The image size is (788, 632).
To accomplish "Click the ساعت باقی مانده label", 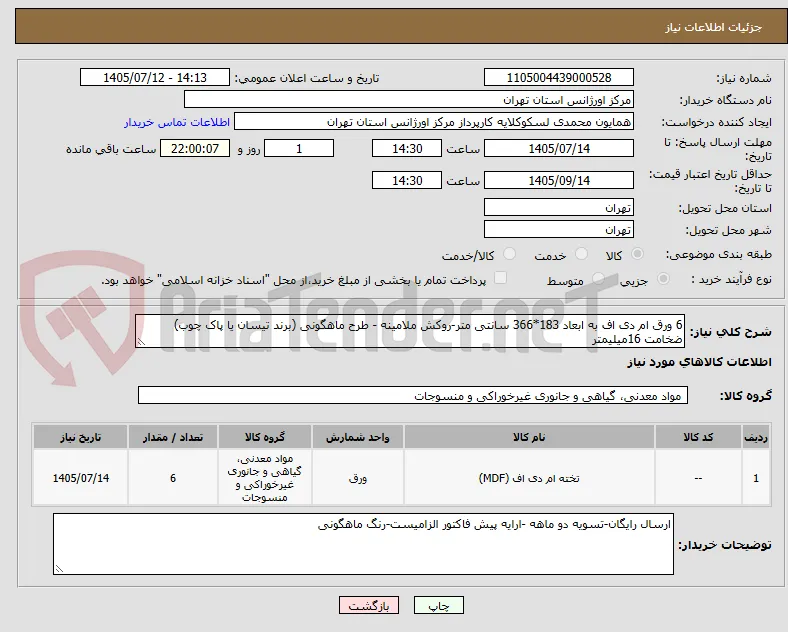I will (111, 149).
